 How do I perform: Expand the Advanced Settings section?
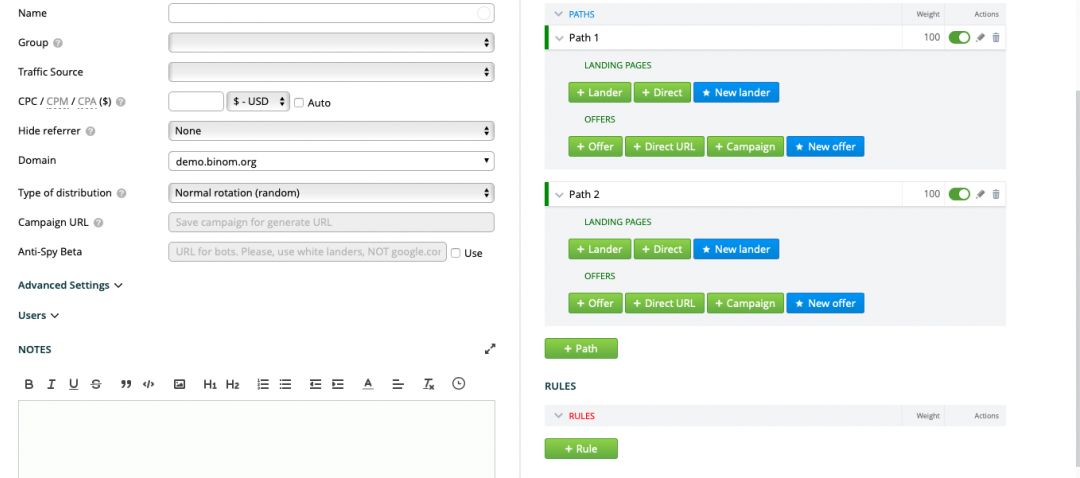[70, 285]
